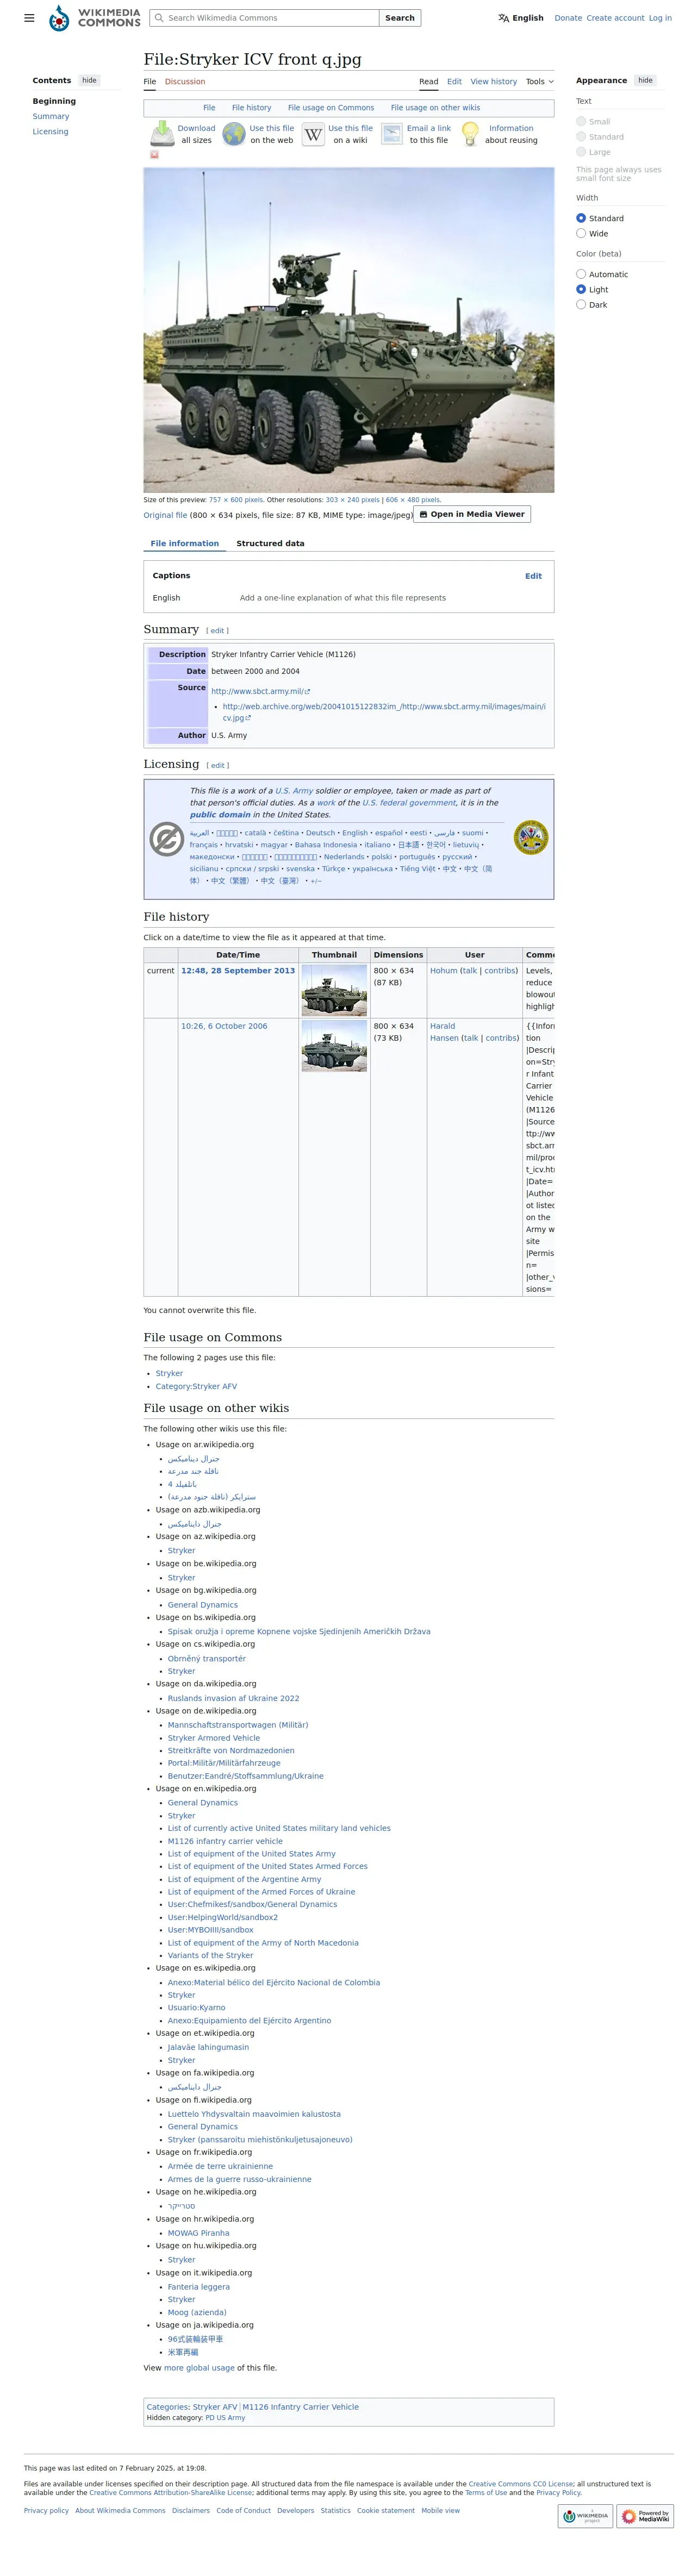Open the Privacy policy footer link
The height and width of the screenshot is (2576, 698).
46,2511
